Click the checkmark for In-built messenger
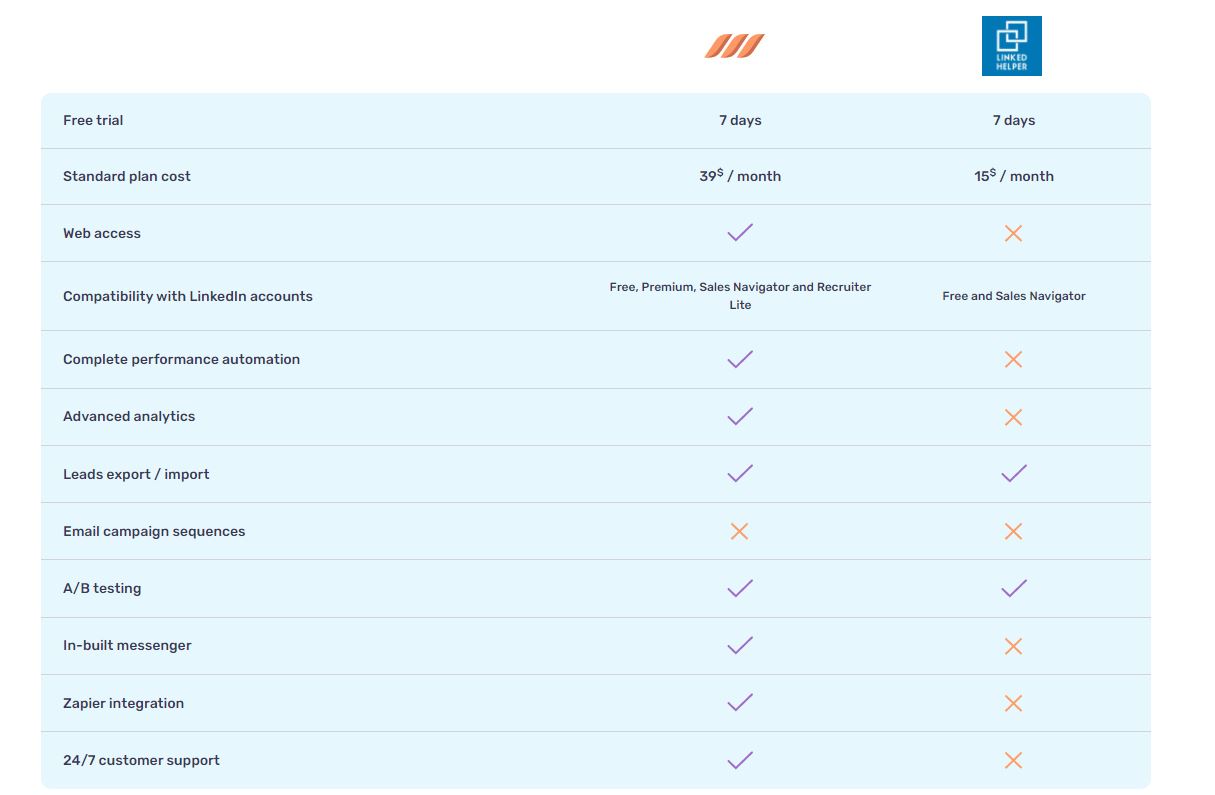This screenshot has width=1215, height=795. pos(740,646)
